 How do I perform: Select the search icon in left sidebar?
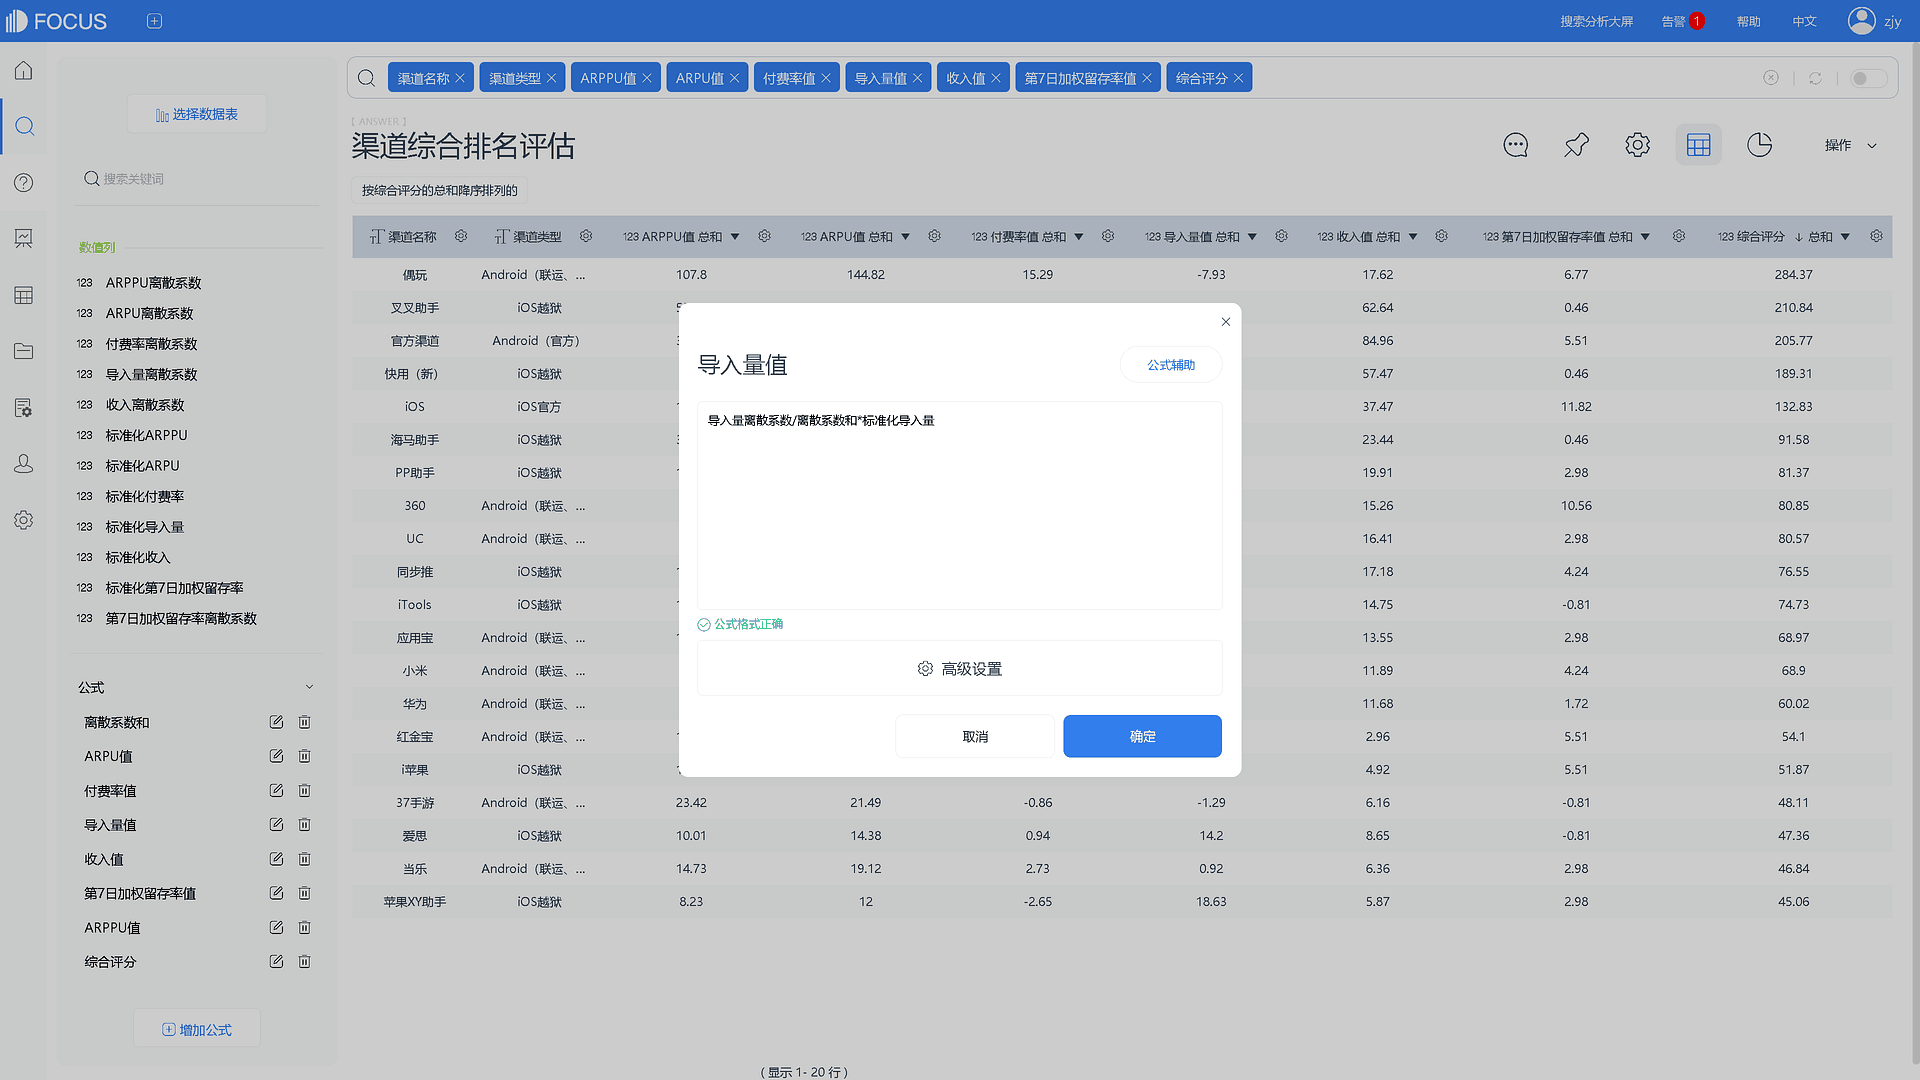[24, 126]
